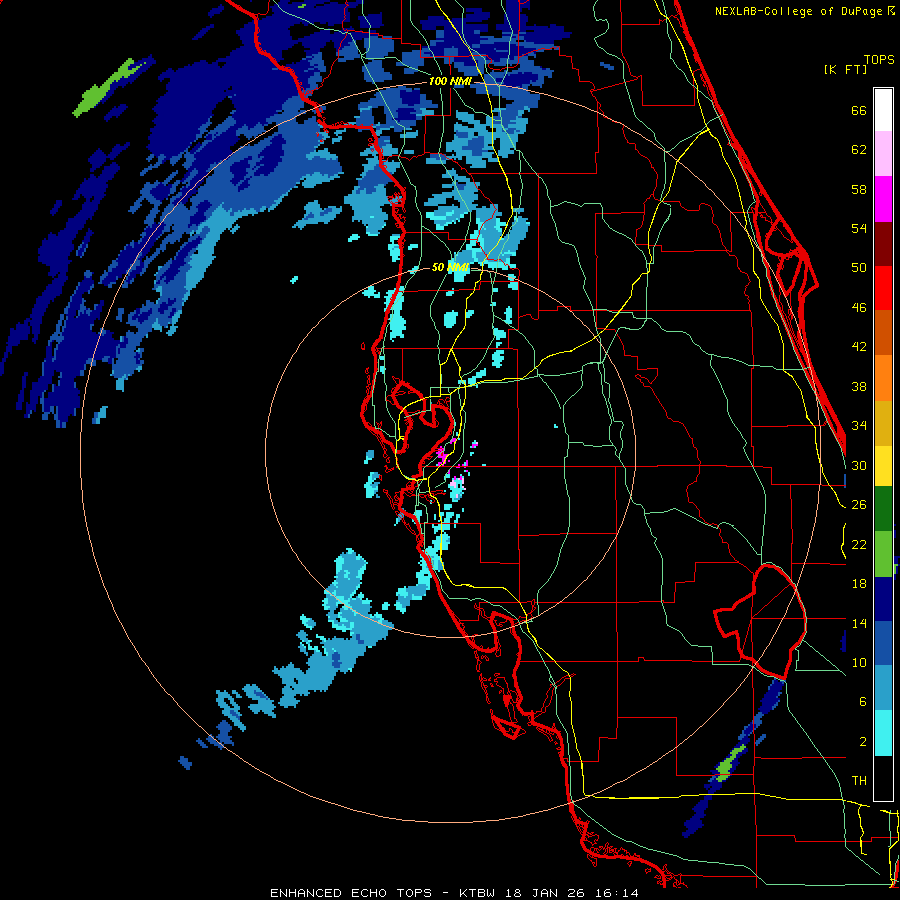
Task: Pick the dark orange legend swatch
Action: 883,332
